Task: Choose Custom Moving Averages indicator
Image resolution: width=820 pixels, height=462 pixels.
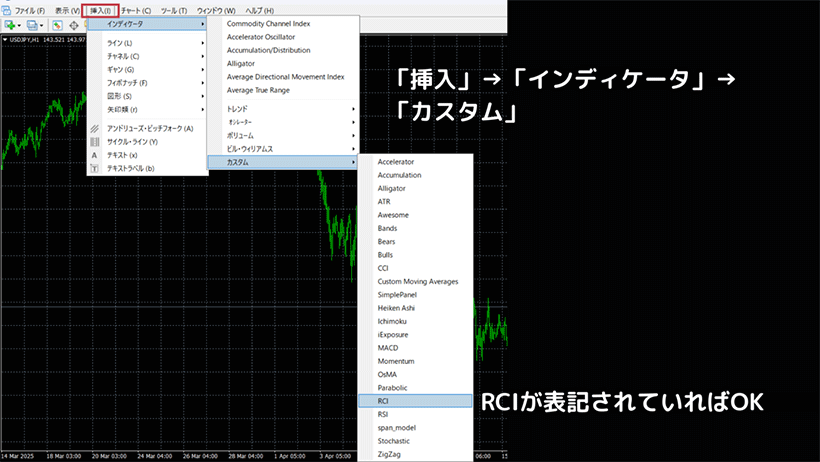Action: coord(415,281)
